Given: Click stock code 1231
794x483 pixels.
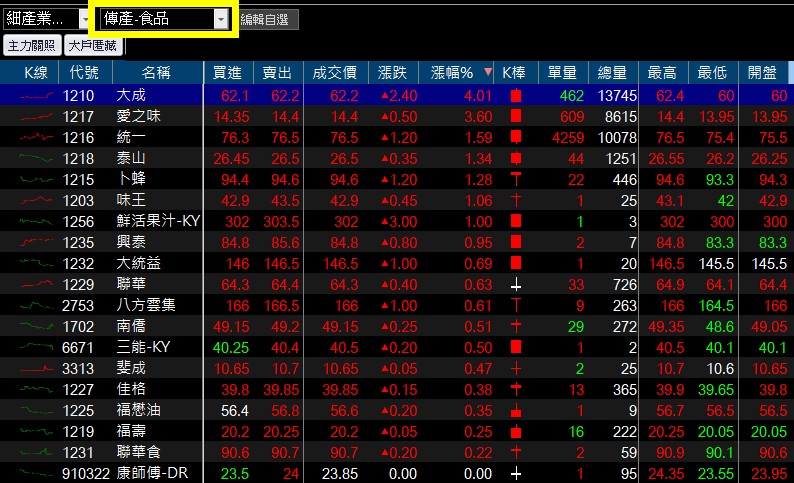Looking at the screenshot, I should [78, 453].
